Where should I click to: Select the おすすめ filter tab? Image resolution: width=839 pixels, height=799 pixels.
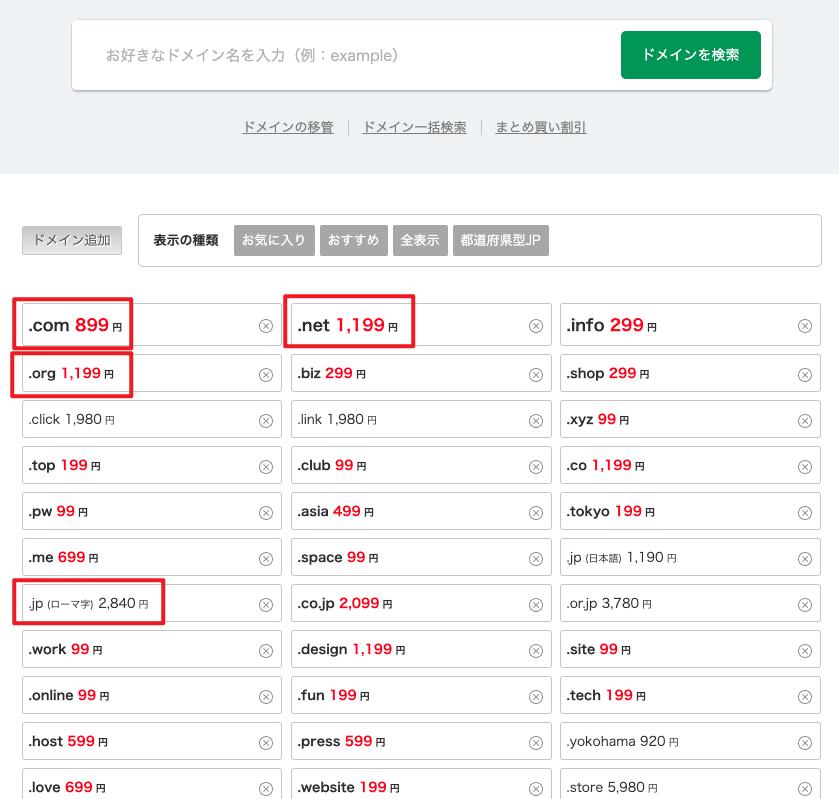[x=354, y=240]
